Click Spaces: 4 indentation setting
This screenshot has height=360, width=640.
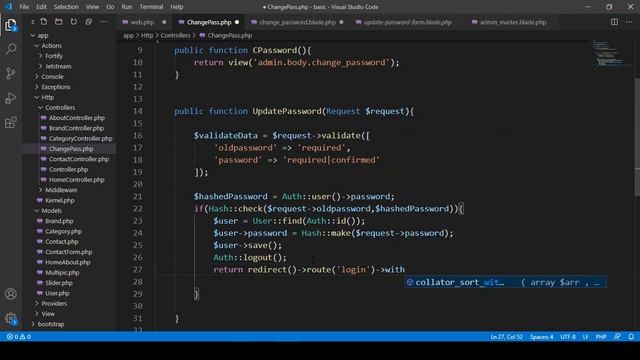(541, 337)
